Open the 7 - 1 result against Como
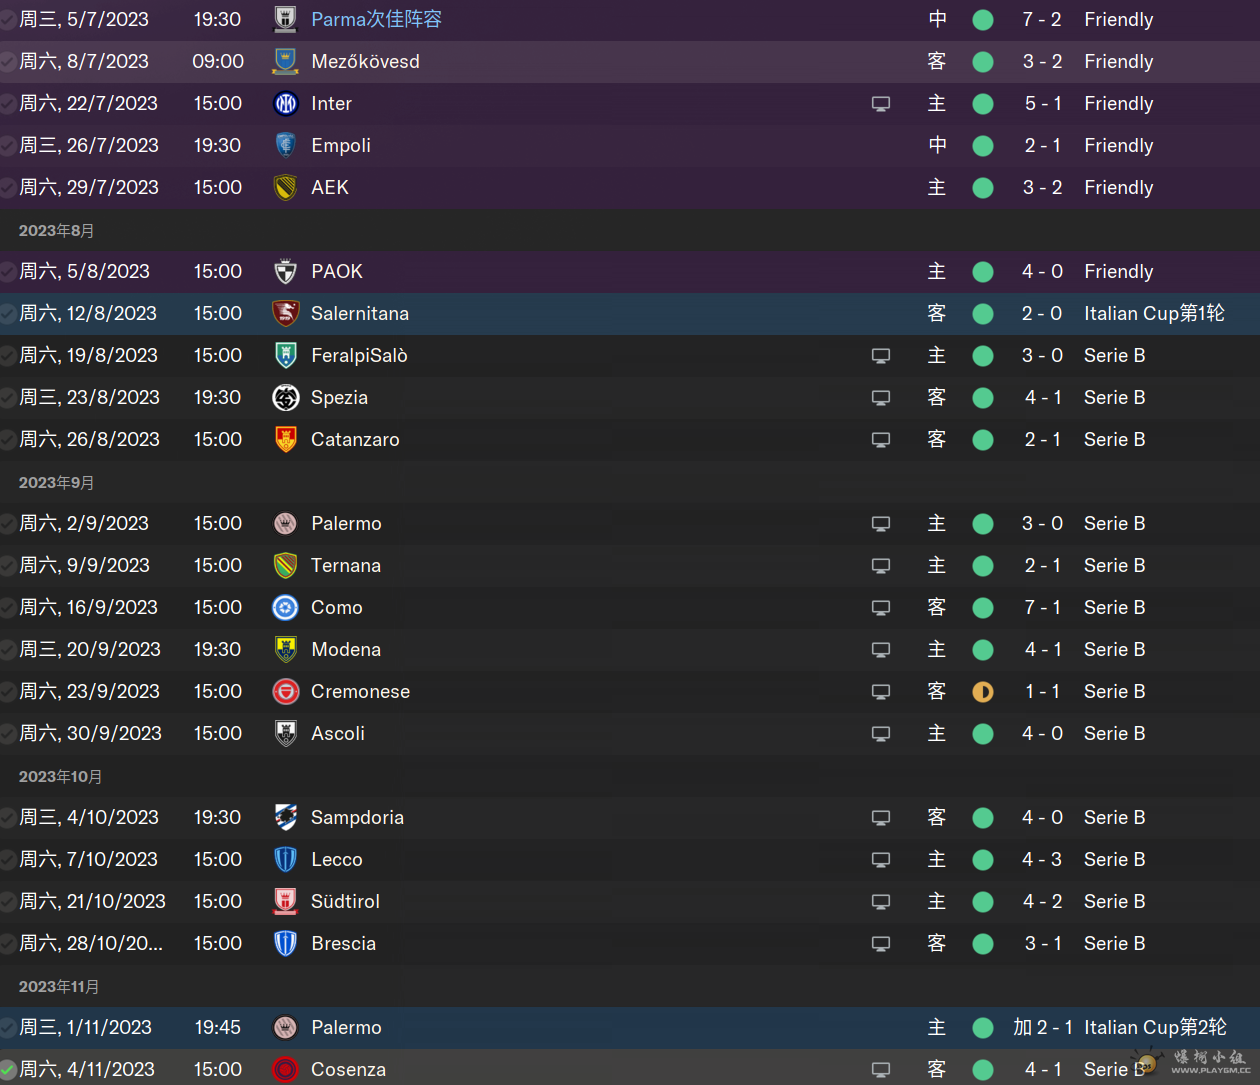 pyautogui.click(x=1043, y=607)
